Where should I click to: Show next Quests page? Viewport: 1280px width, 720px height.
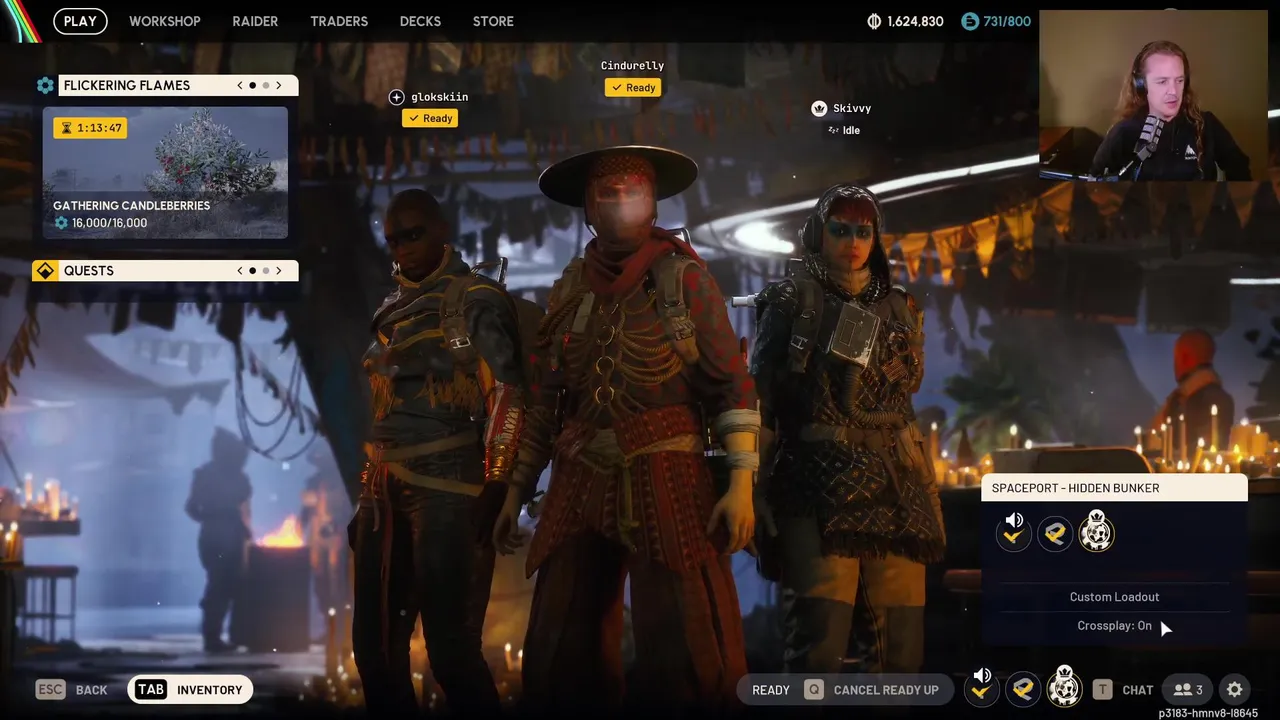(279, 270)
